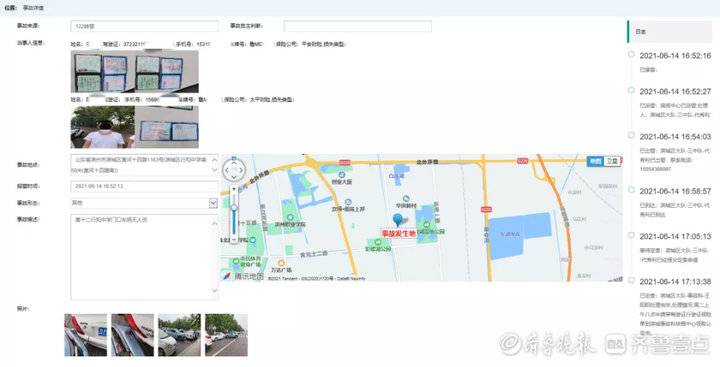Click the description box down scroll arrow

click(214, 290)
